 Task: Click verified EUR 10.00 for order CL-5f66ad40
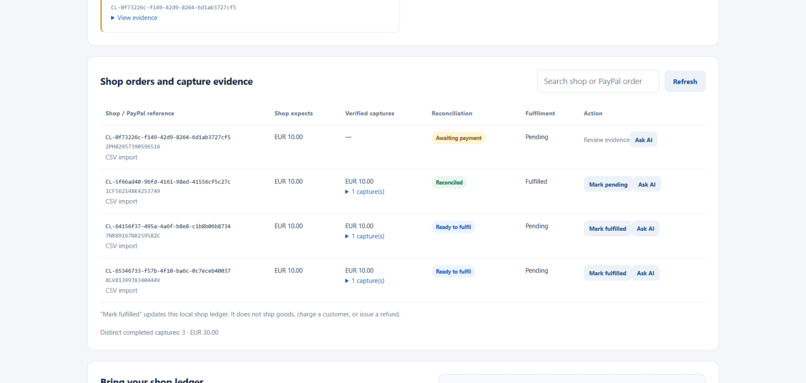tap(359, 181)
